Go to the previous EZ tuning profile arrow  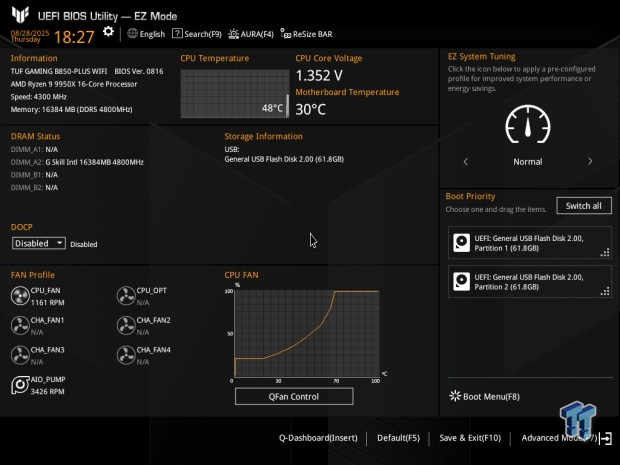tap(465, 161)
